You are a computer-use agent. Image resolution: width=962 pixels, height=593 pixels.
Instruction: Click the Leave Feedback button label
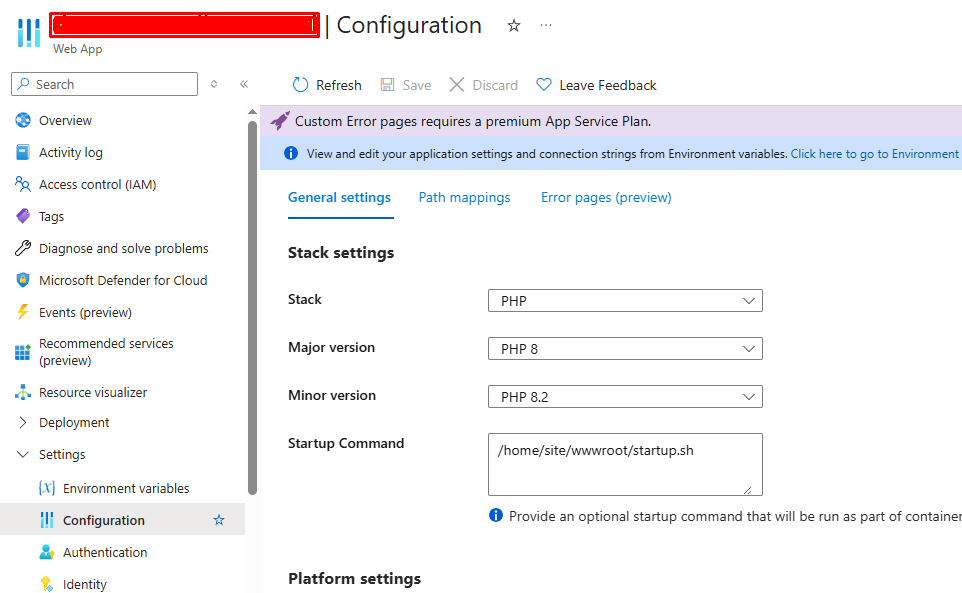(607, 85)
